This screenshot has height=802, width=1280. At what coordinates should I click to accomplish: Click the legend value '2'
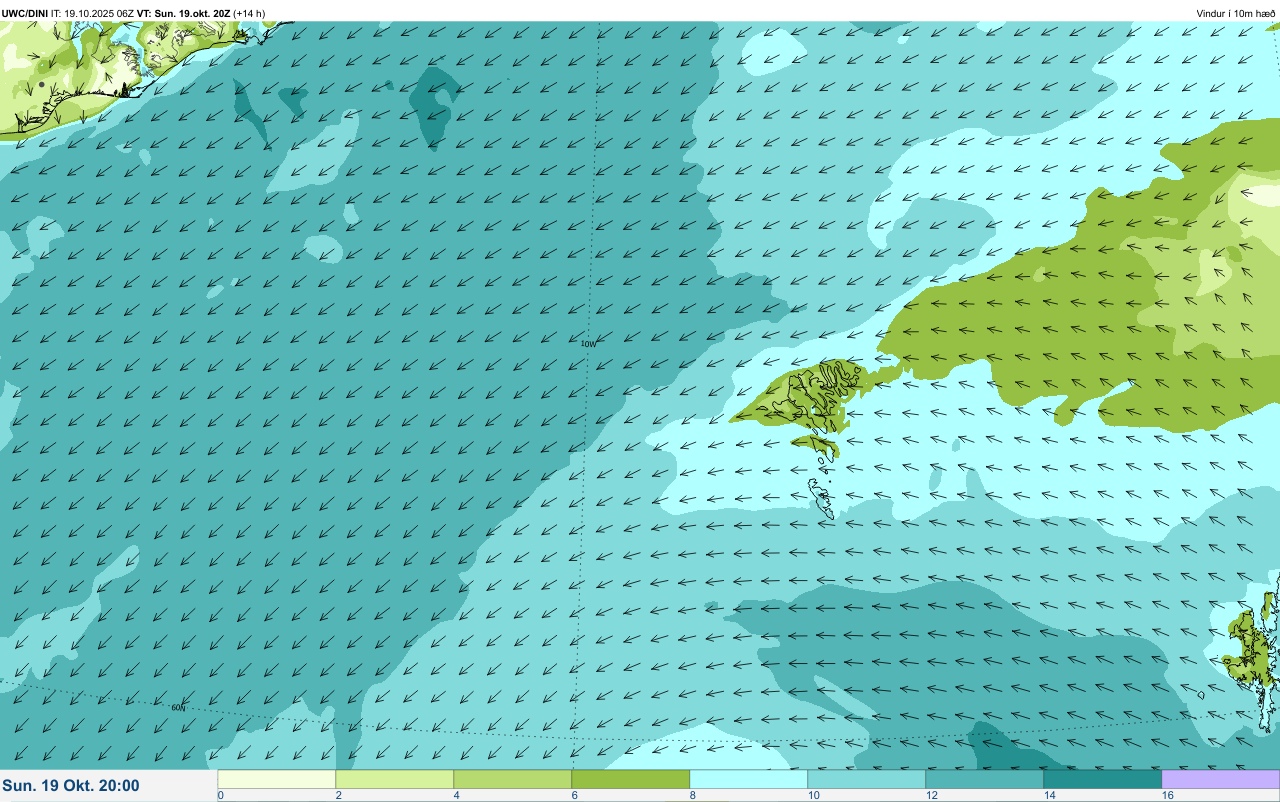[338, 795]
